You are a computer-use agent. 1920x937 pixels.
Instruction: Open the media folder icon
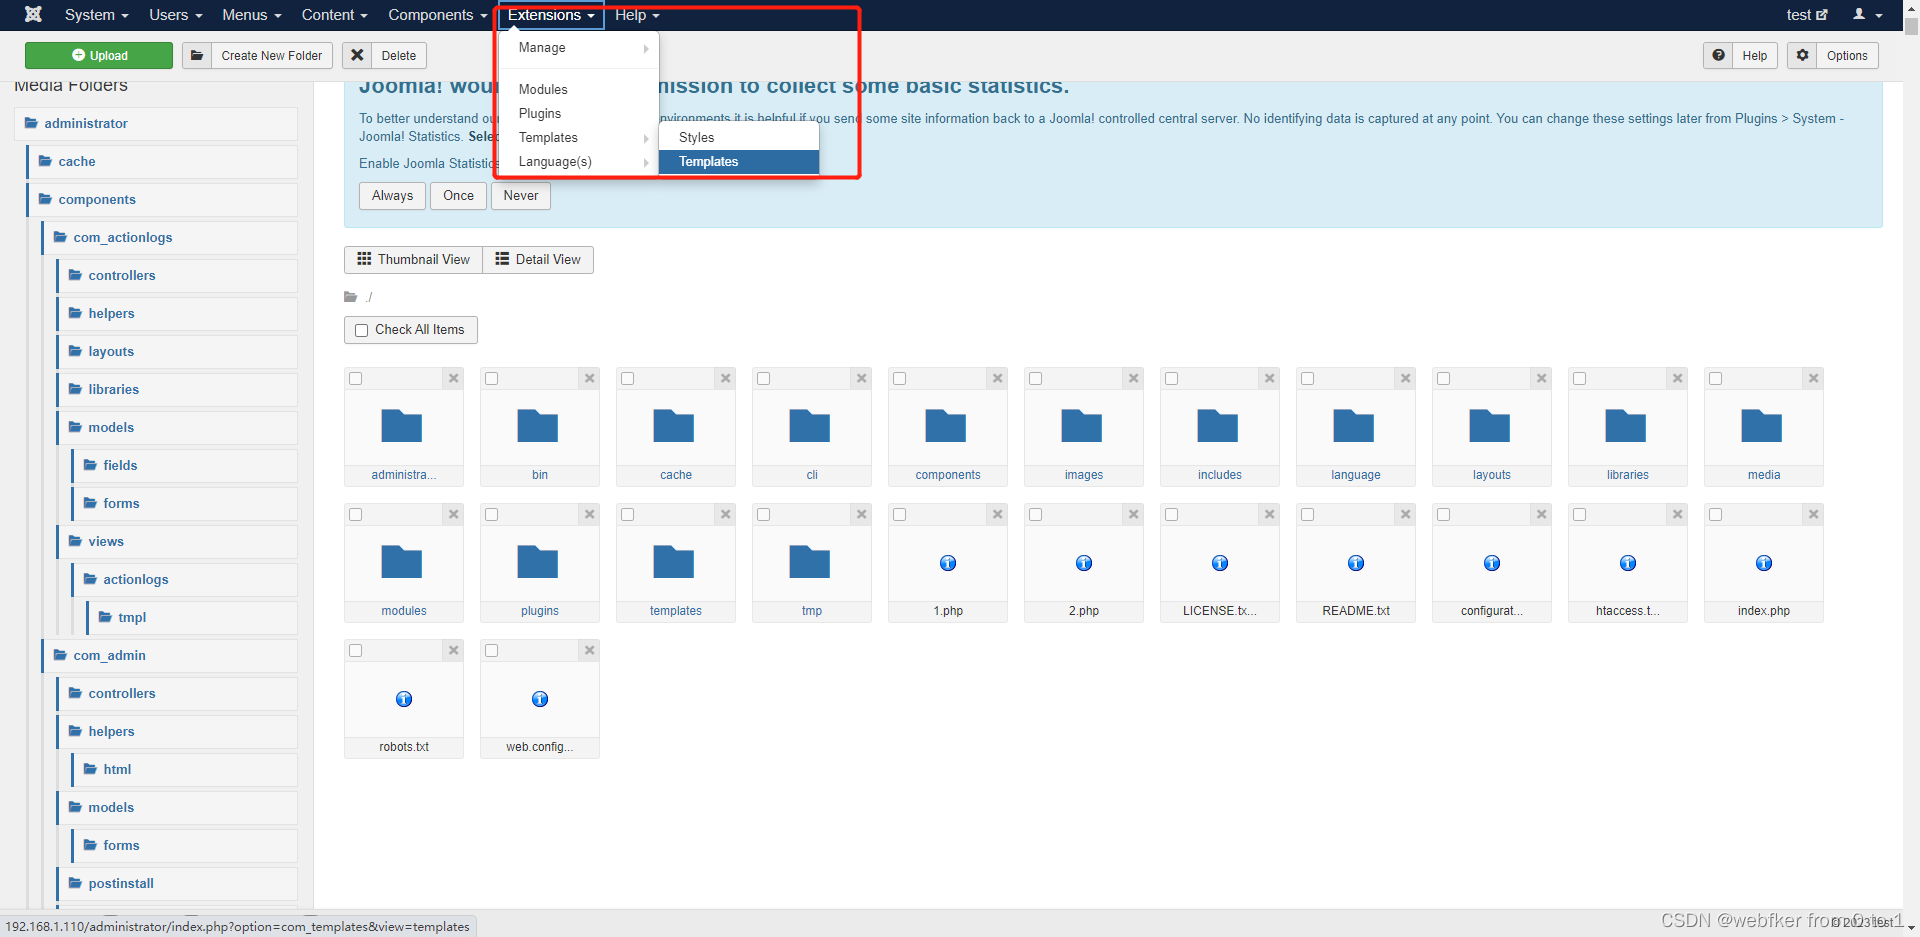click(x=1762, y=426)
